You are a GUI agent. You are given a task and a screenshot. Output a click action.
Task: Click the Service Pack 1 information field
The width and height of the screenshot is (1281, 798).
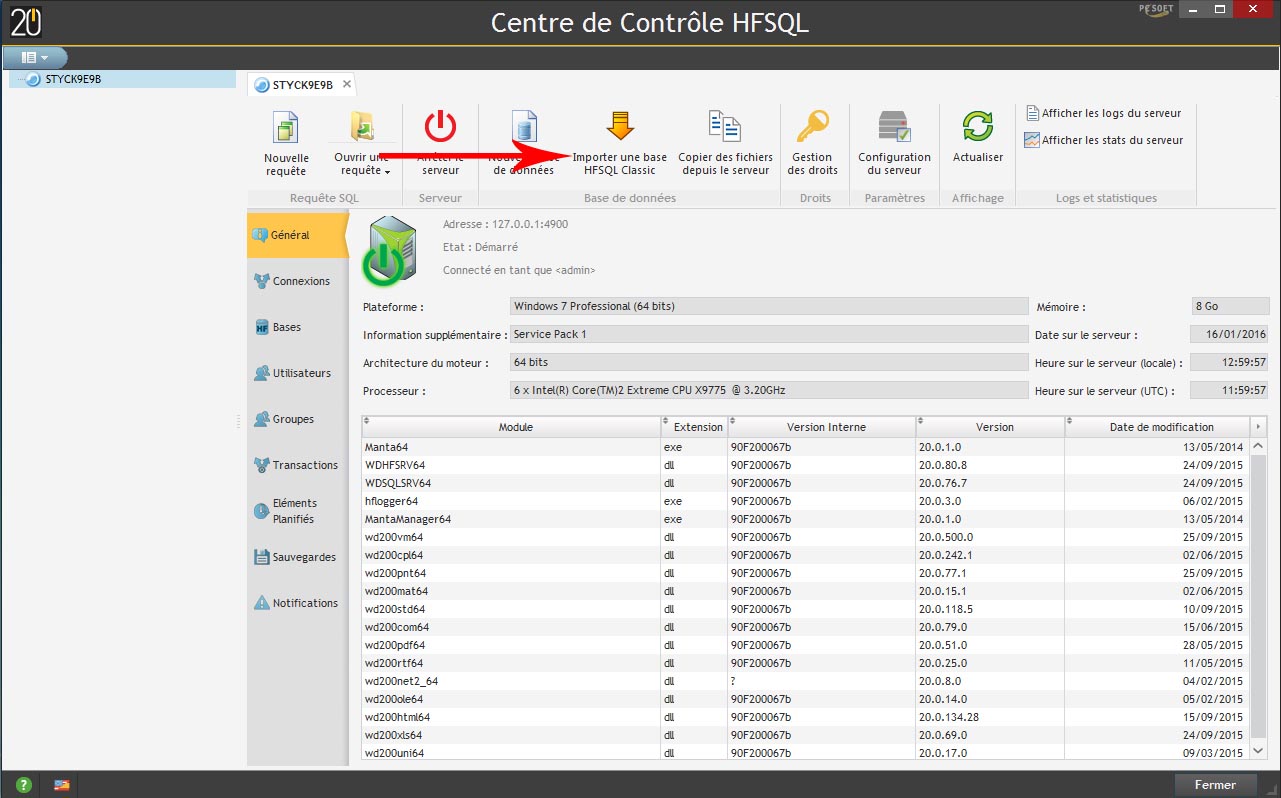(x=768, y=334)
